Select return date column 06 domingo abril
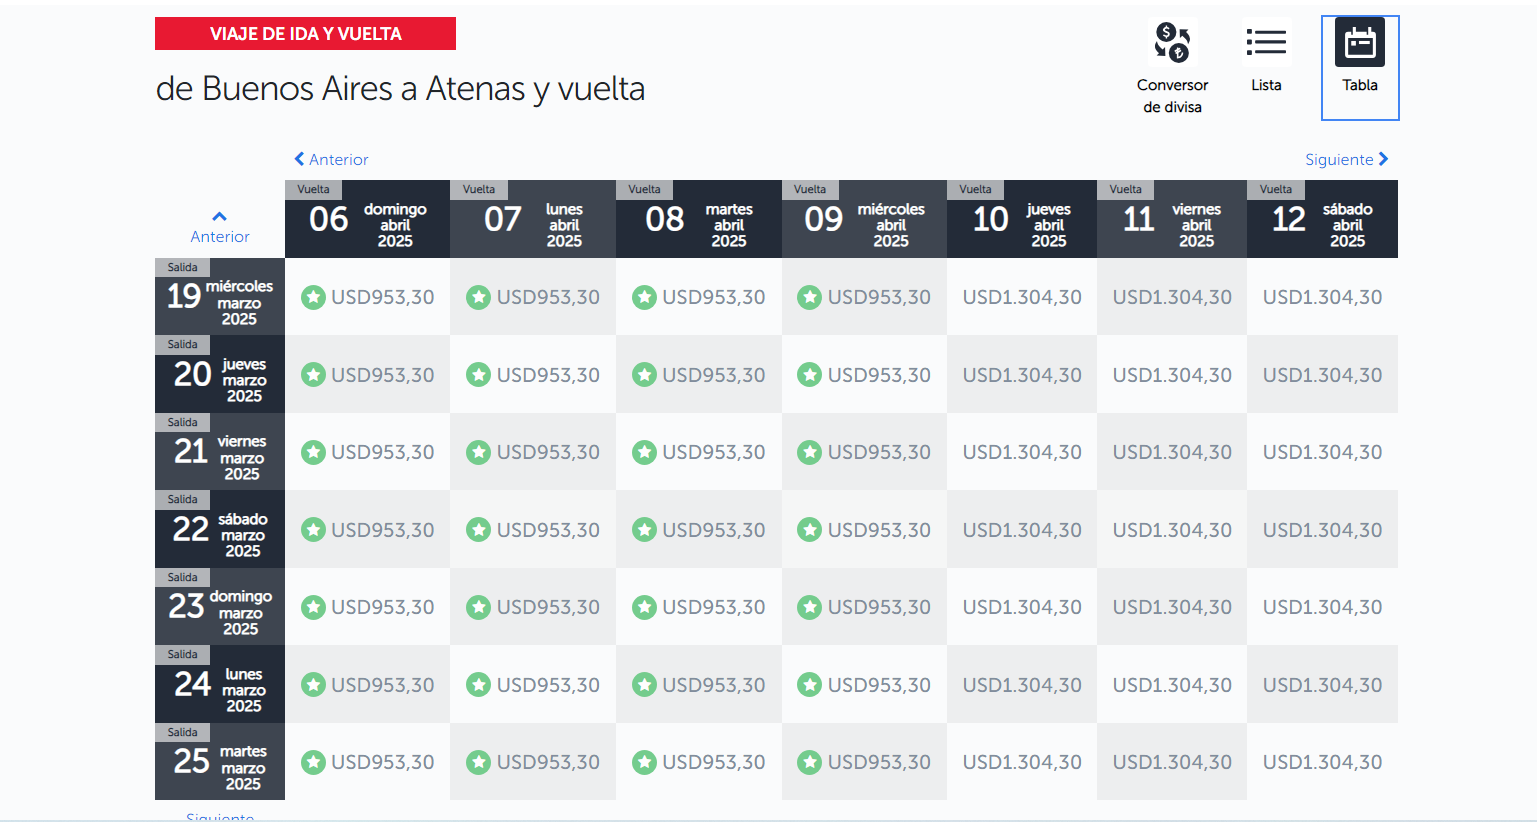 pyautogui.click(x=368, y=219)
